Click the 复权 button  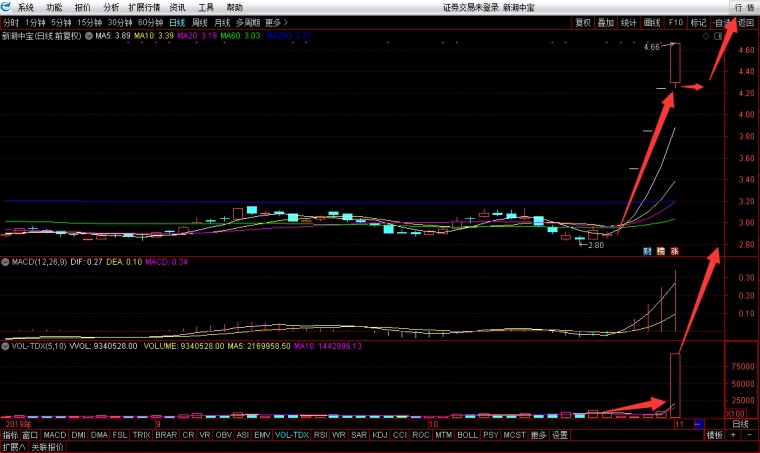point(582,21)
